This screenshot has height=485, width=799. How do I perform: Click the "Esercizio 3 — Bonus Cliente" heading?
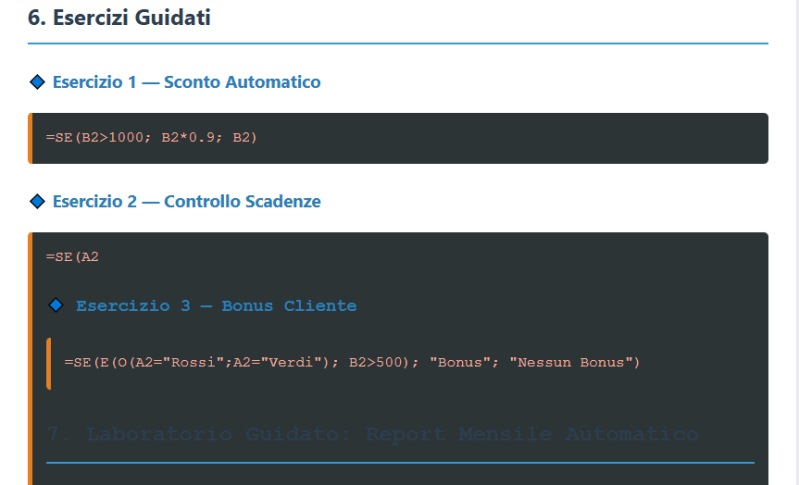point(215,306)
